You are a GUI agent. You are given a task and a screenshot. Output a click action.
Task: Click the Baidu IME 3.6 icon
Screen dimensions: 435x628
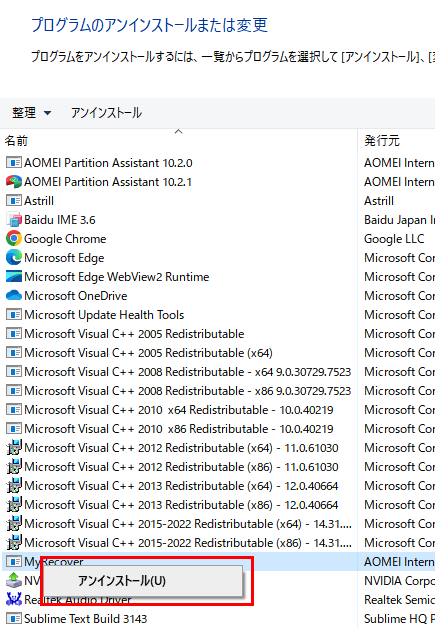coord(14,219)
